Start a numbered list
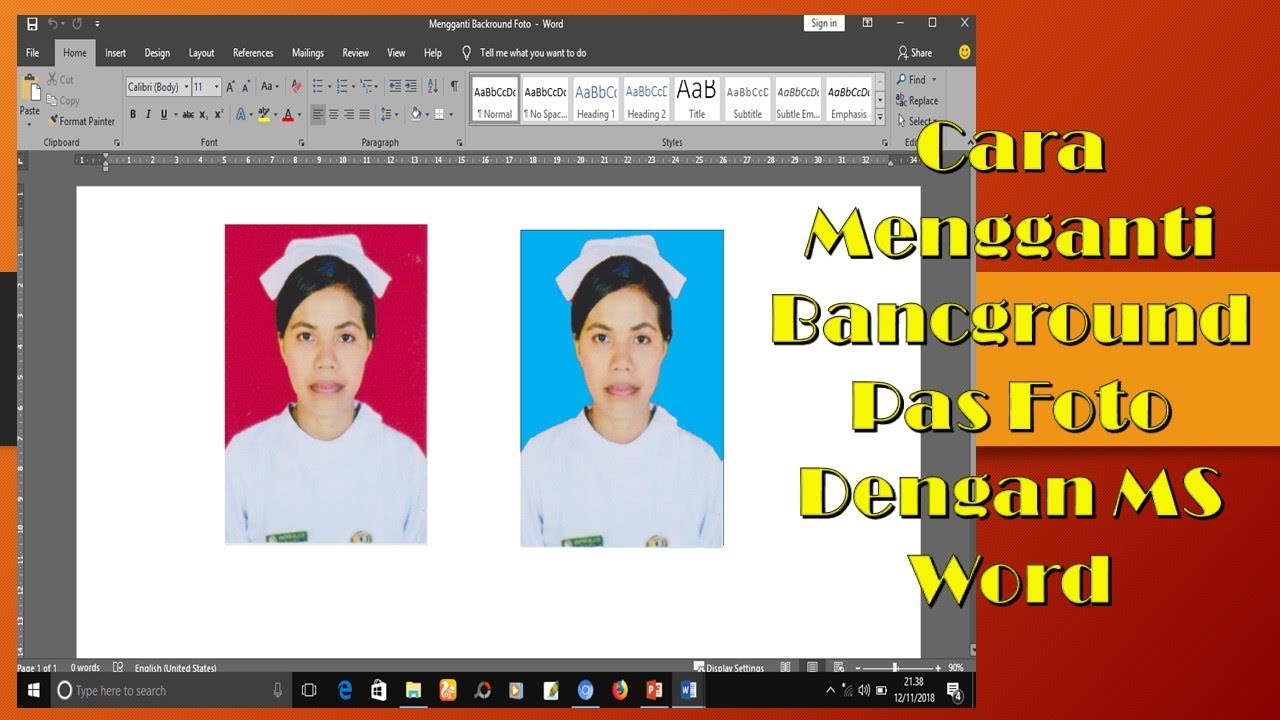The image size is (1280, 720). [342, 87]
